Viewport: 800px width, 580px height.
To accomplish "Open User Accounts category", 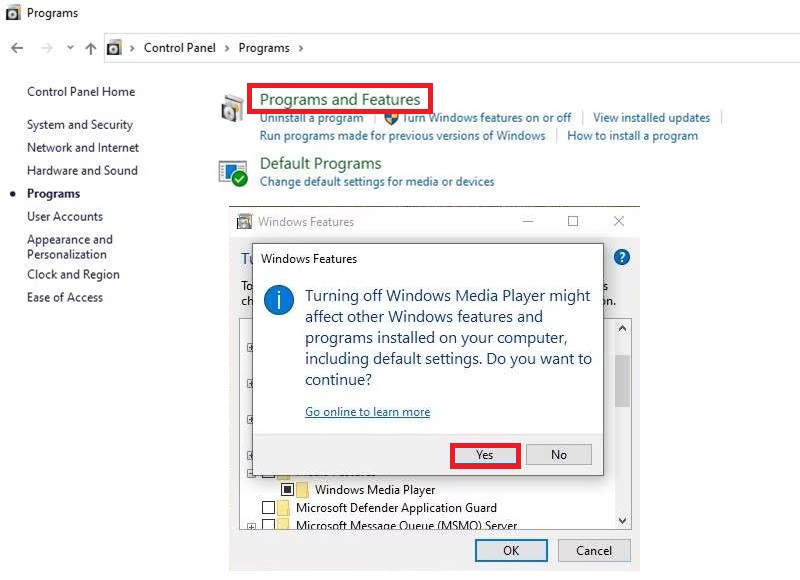I will [x=65, y=217].
